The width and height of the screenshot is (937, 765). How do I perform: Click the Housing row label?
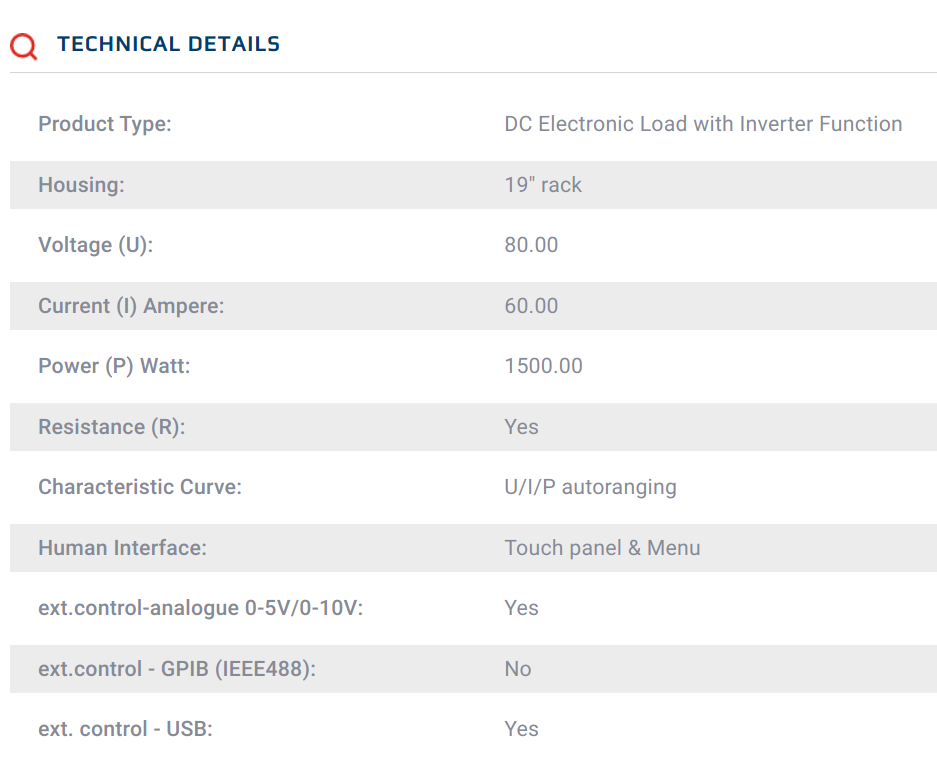point(81,185)
